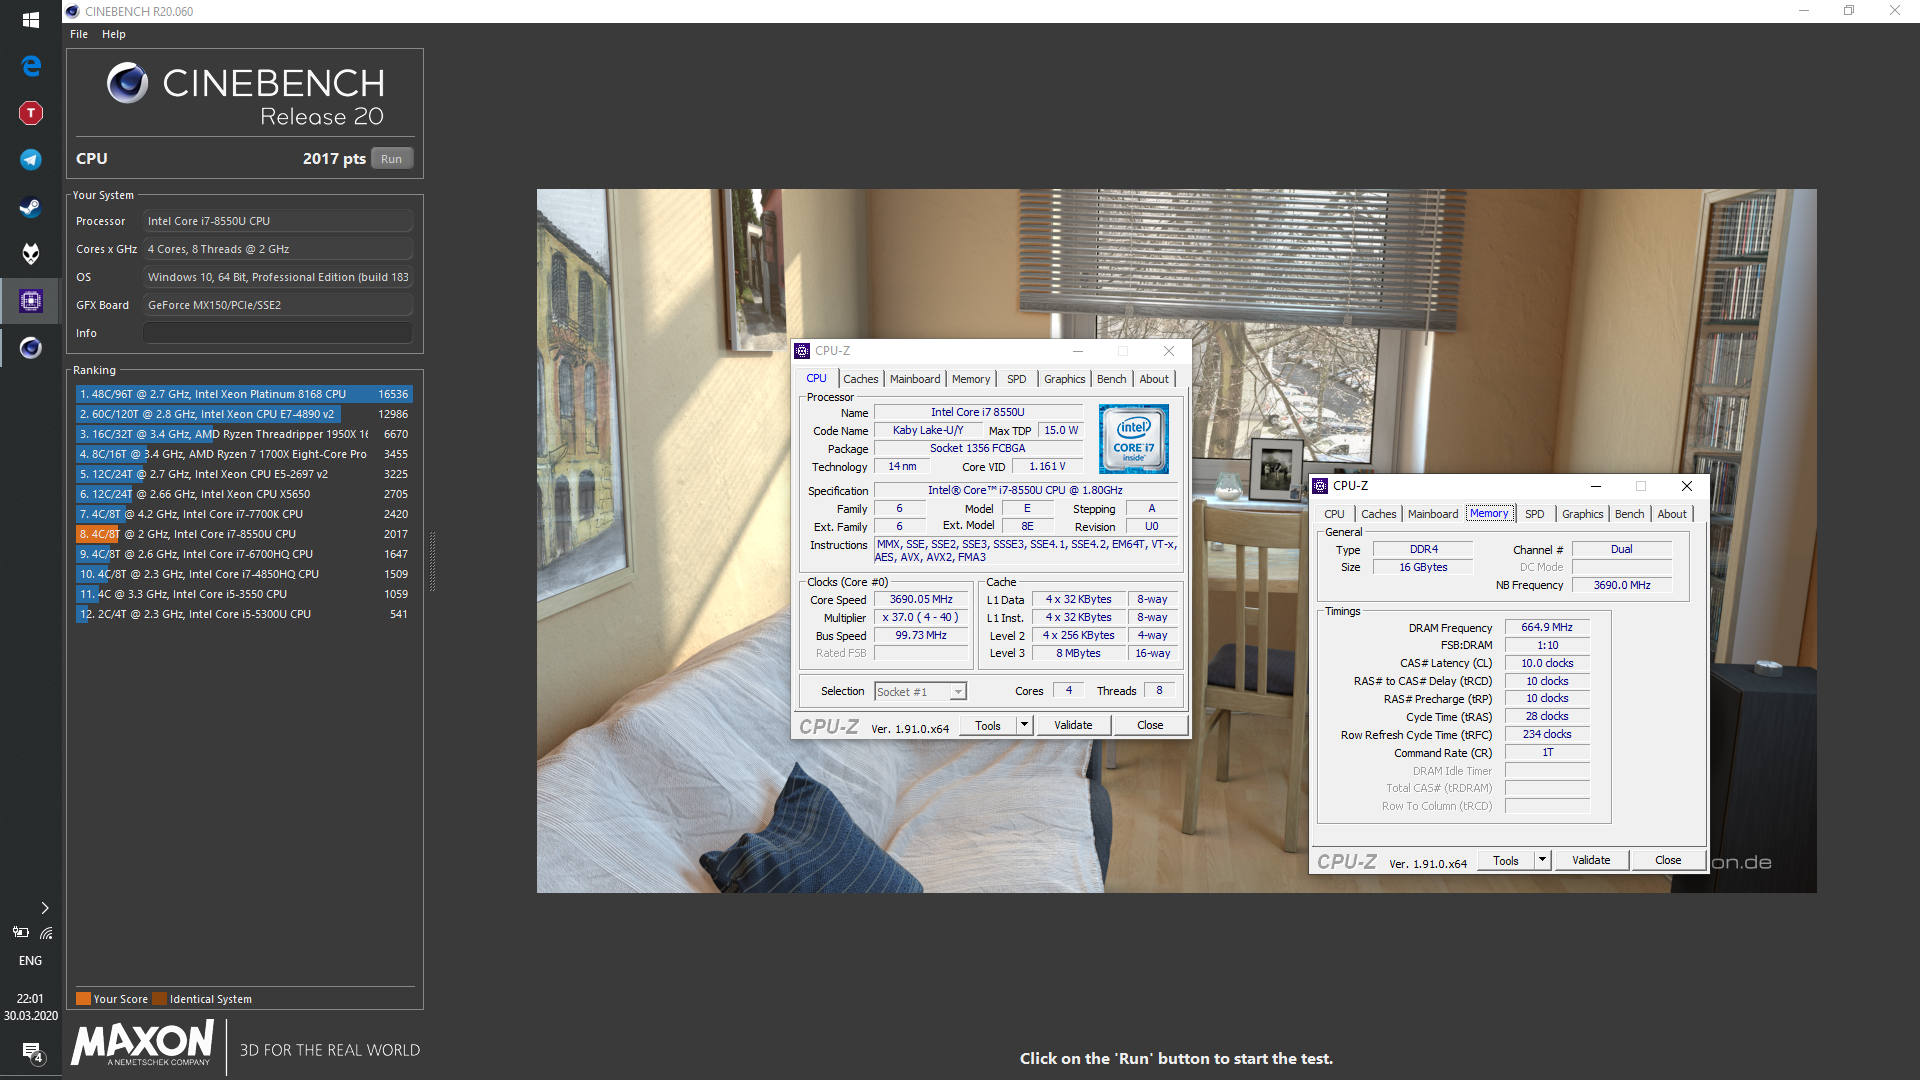Select ranking entry Ryzen 7 1700X
The width and height of the screenshot is (1920, 1080).
point(244,454)
